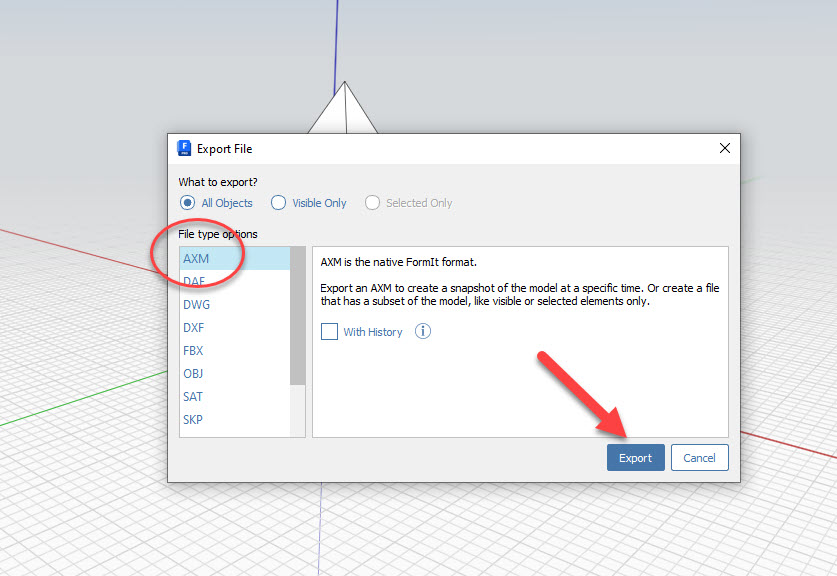Choose DAE file type

(235, 281)
